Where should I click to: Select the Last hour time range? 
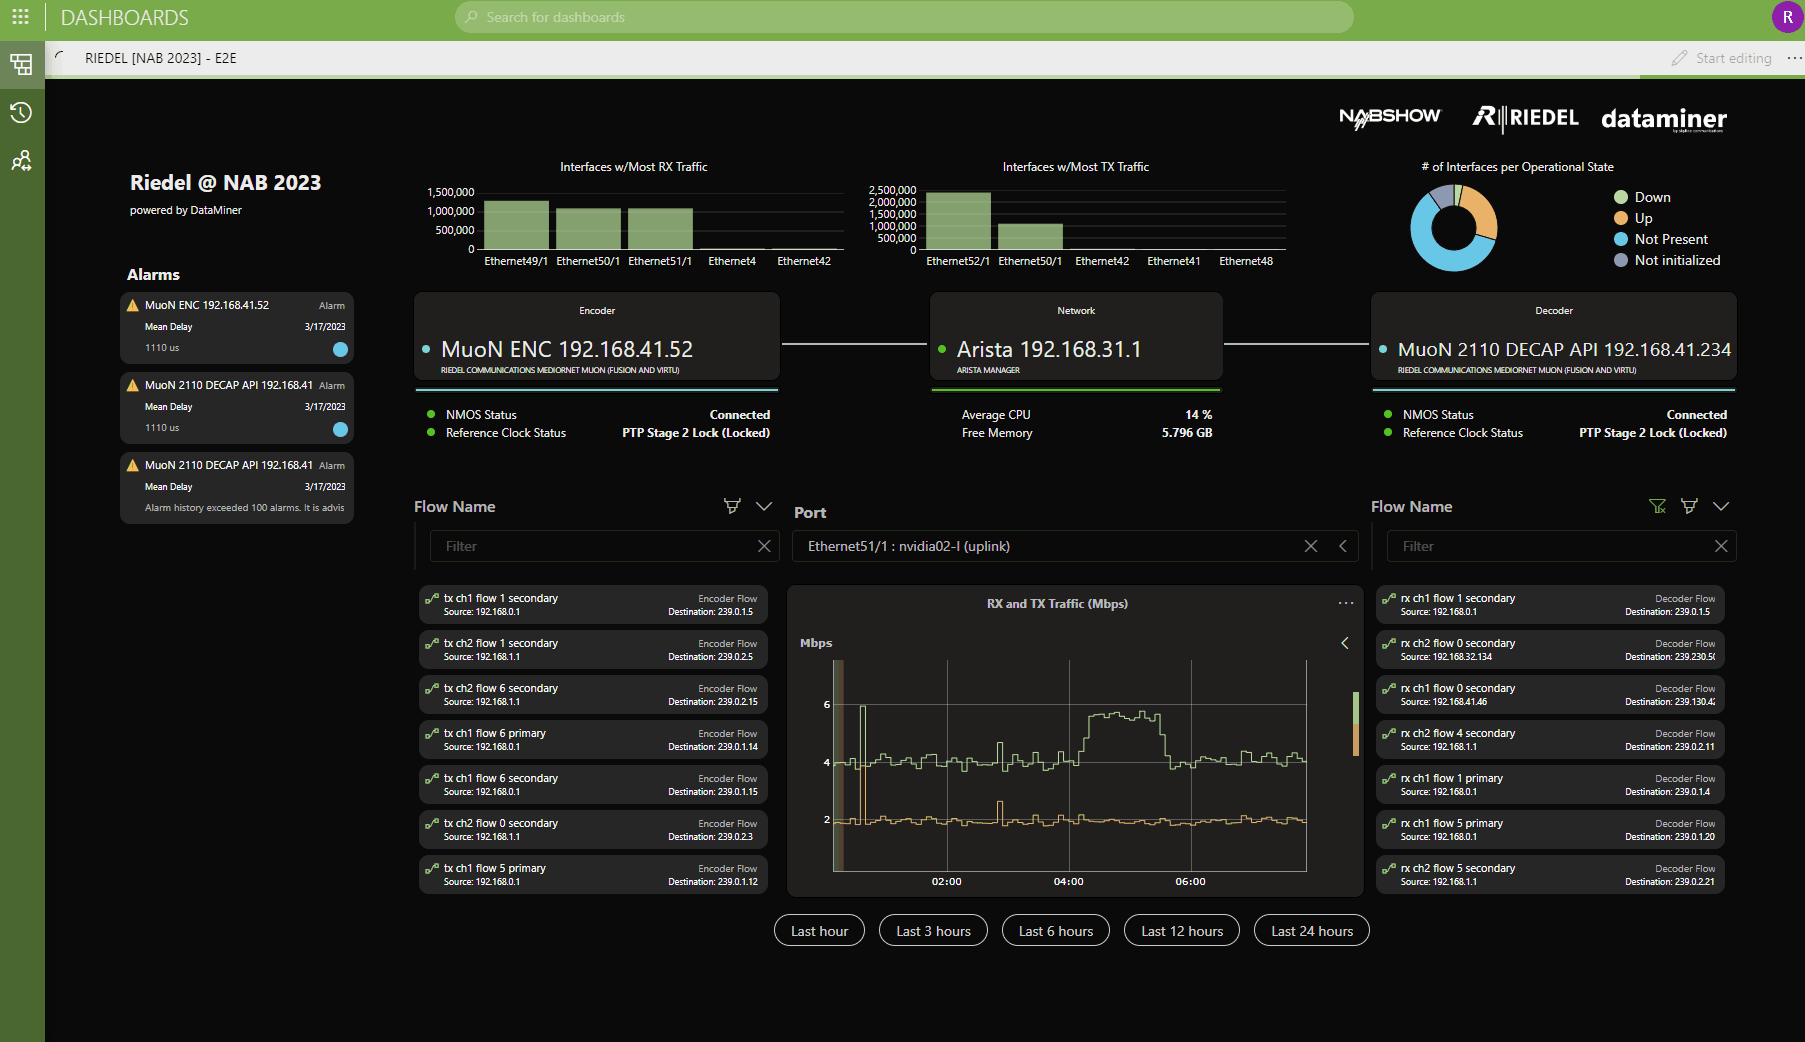coord(819,931)
